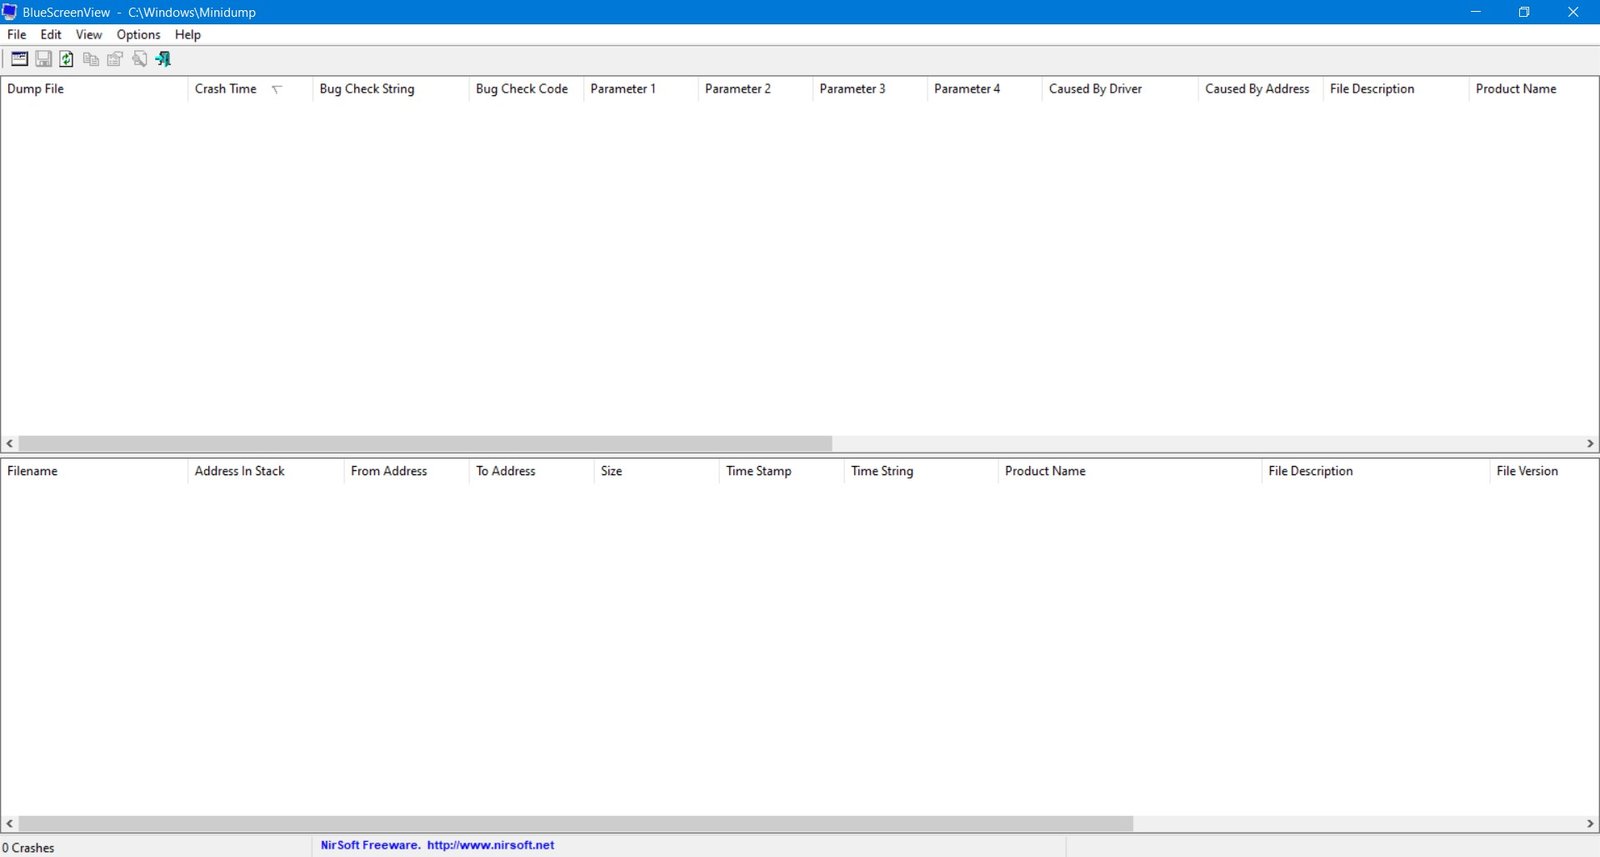Open the Options menu
This screenshot has height=857, width=1600.
coord(138,34)
